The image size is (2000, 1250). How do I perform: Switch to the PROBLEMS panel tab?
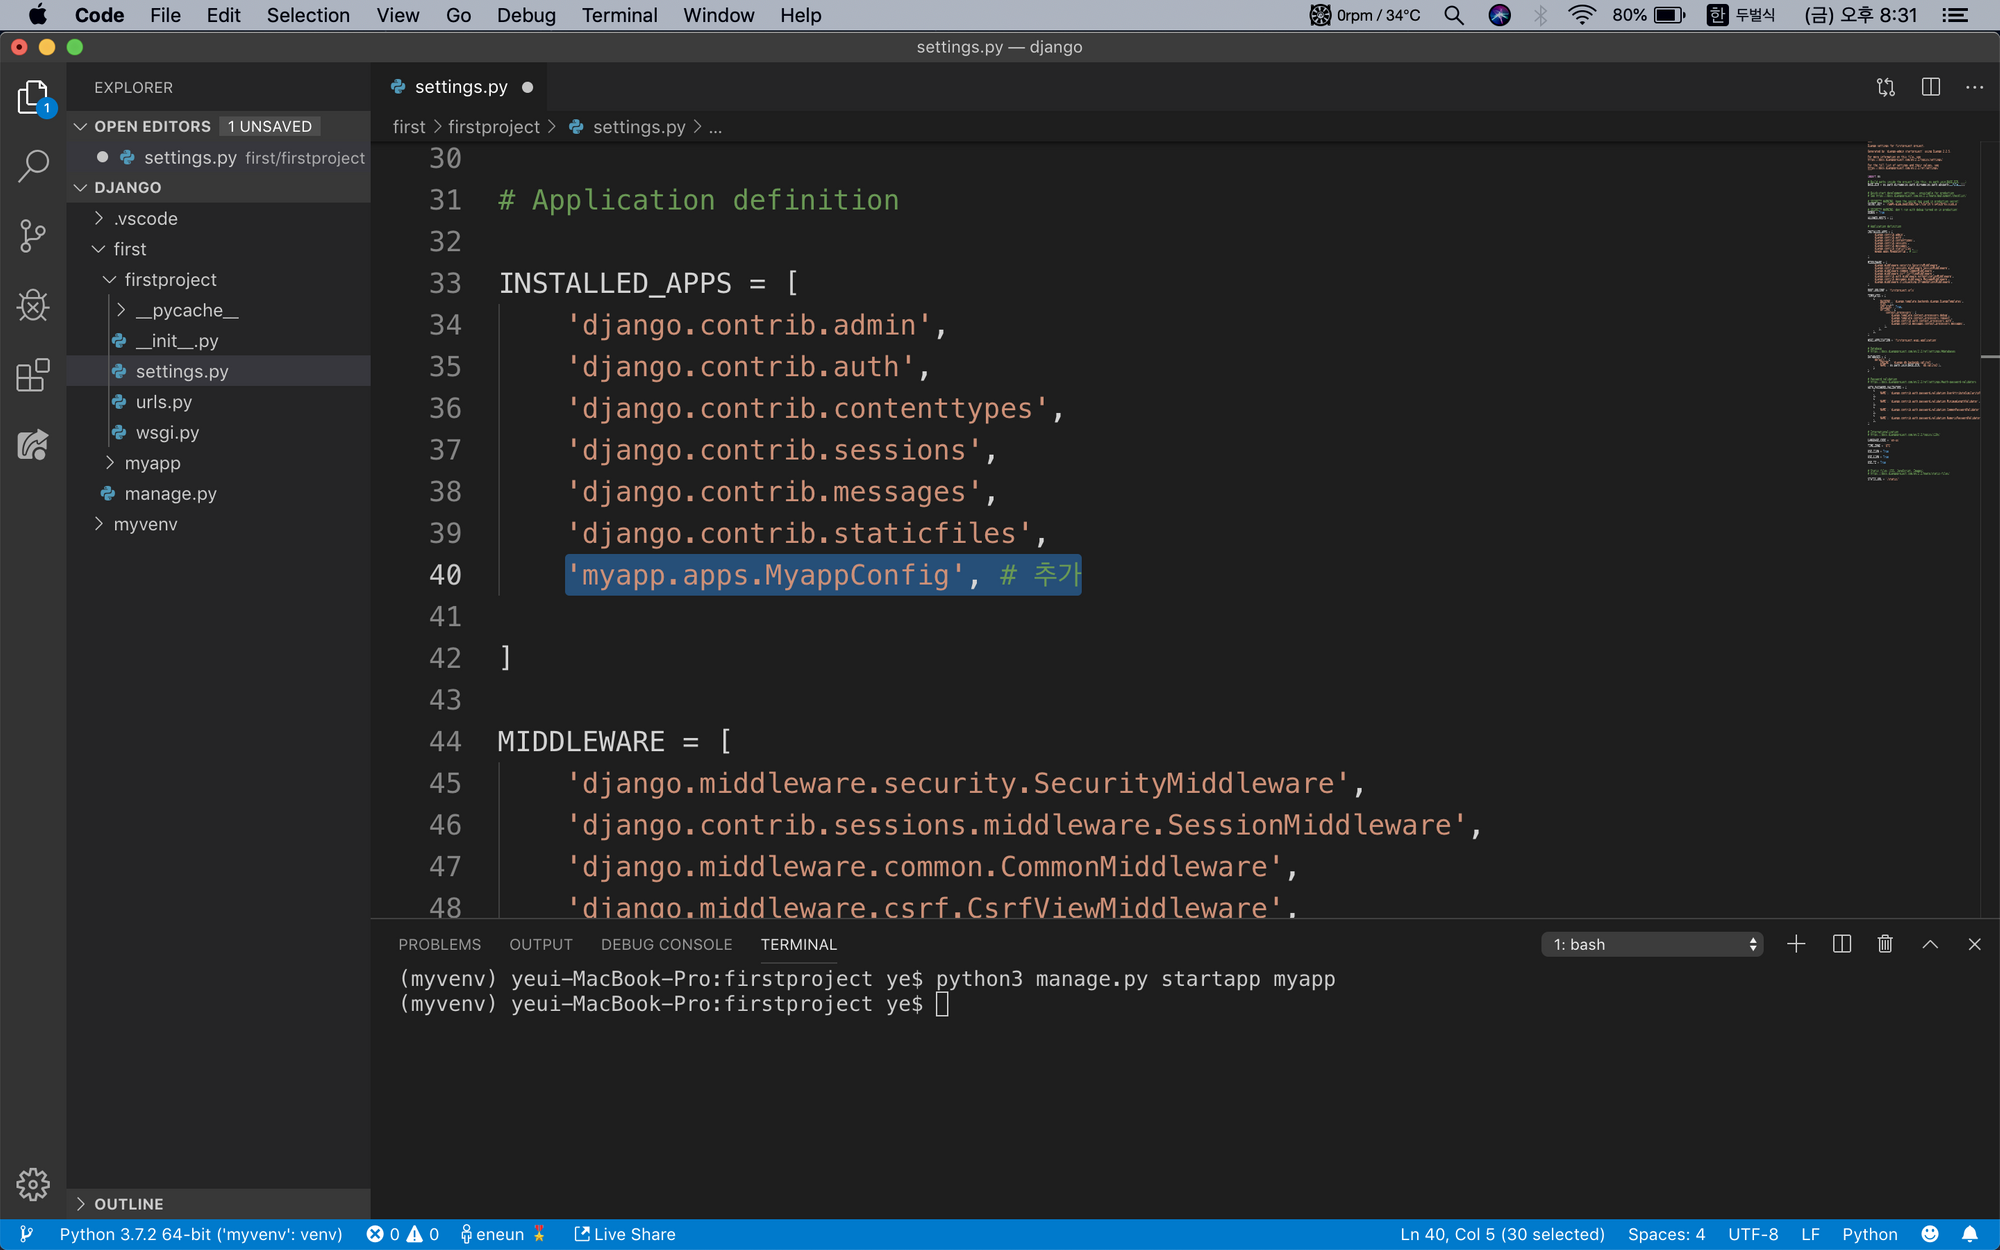pyautogui.click(x=439, y=944)
